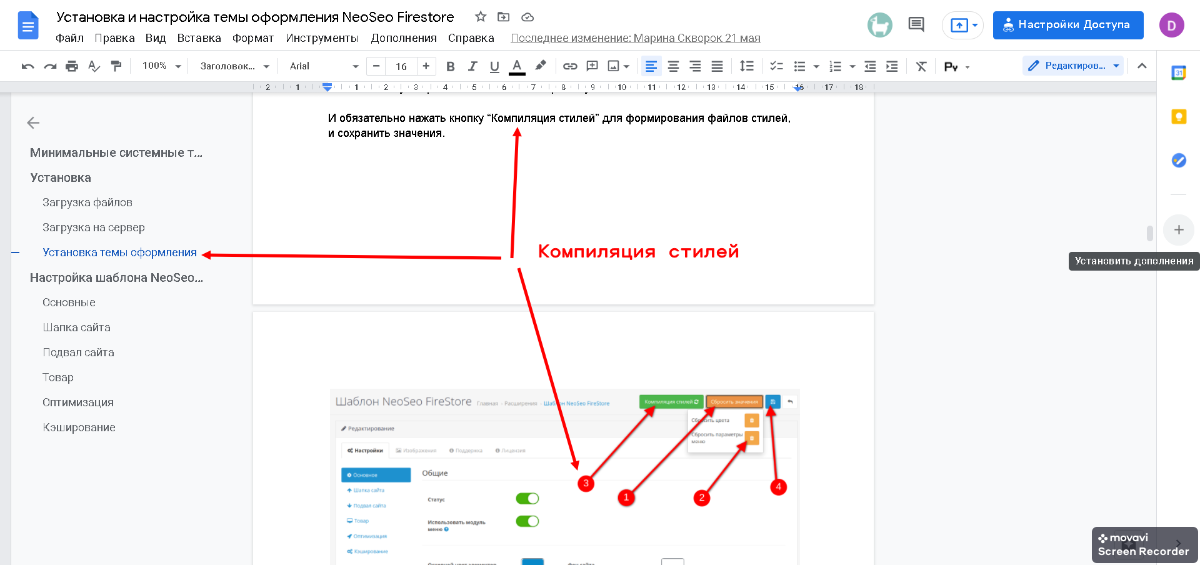Screen dimensions: 1200x565
Task: Open line spacing options
Action: 747,66
